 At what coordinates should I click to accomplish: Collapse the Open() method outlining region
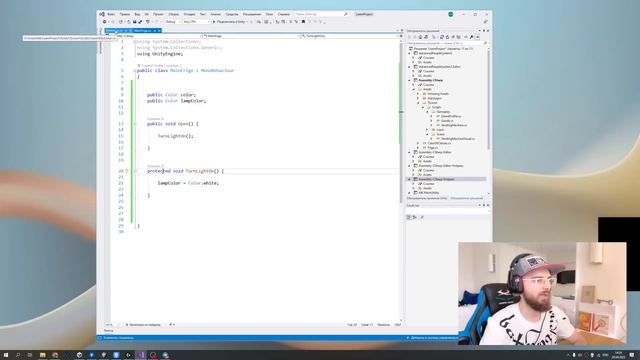(x=135, y=124)
